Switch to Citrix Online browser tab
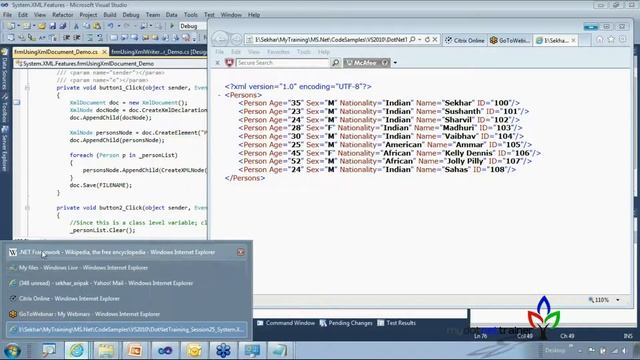The height and width of the screenshot is (360, 640). pos(465,40)
